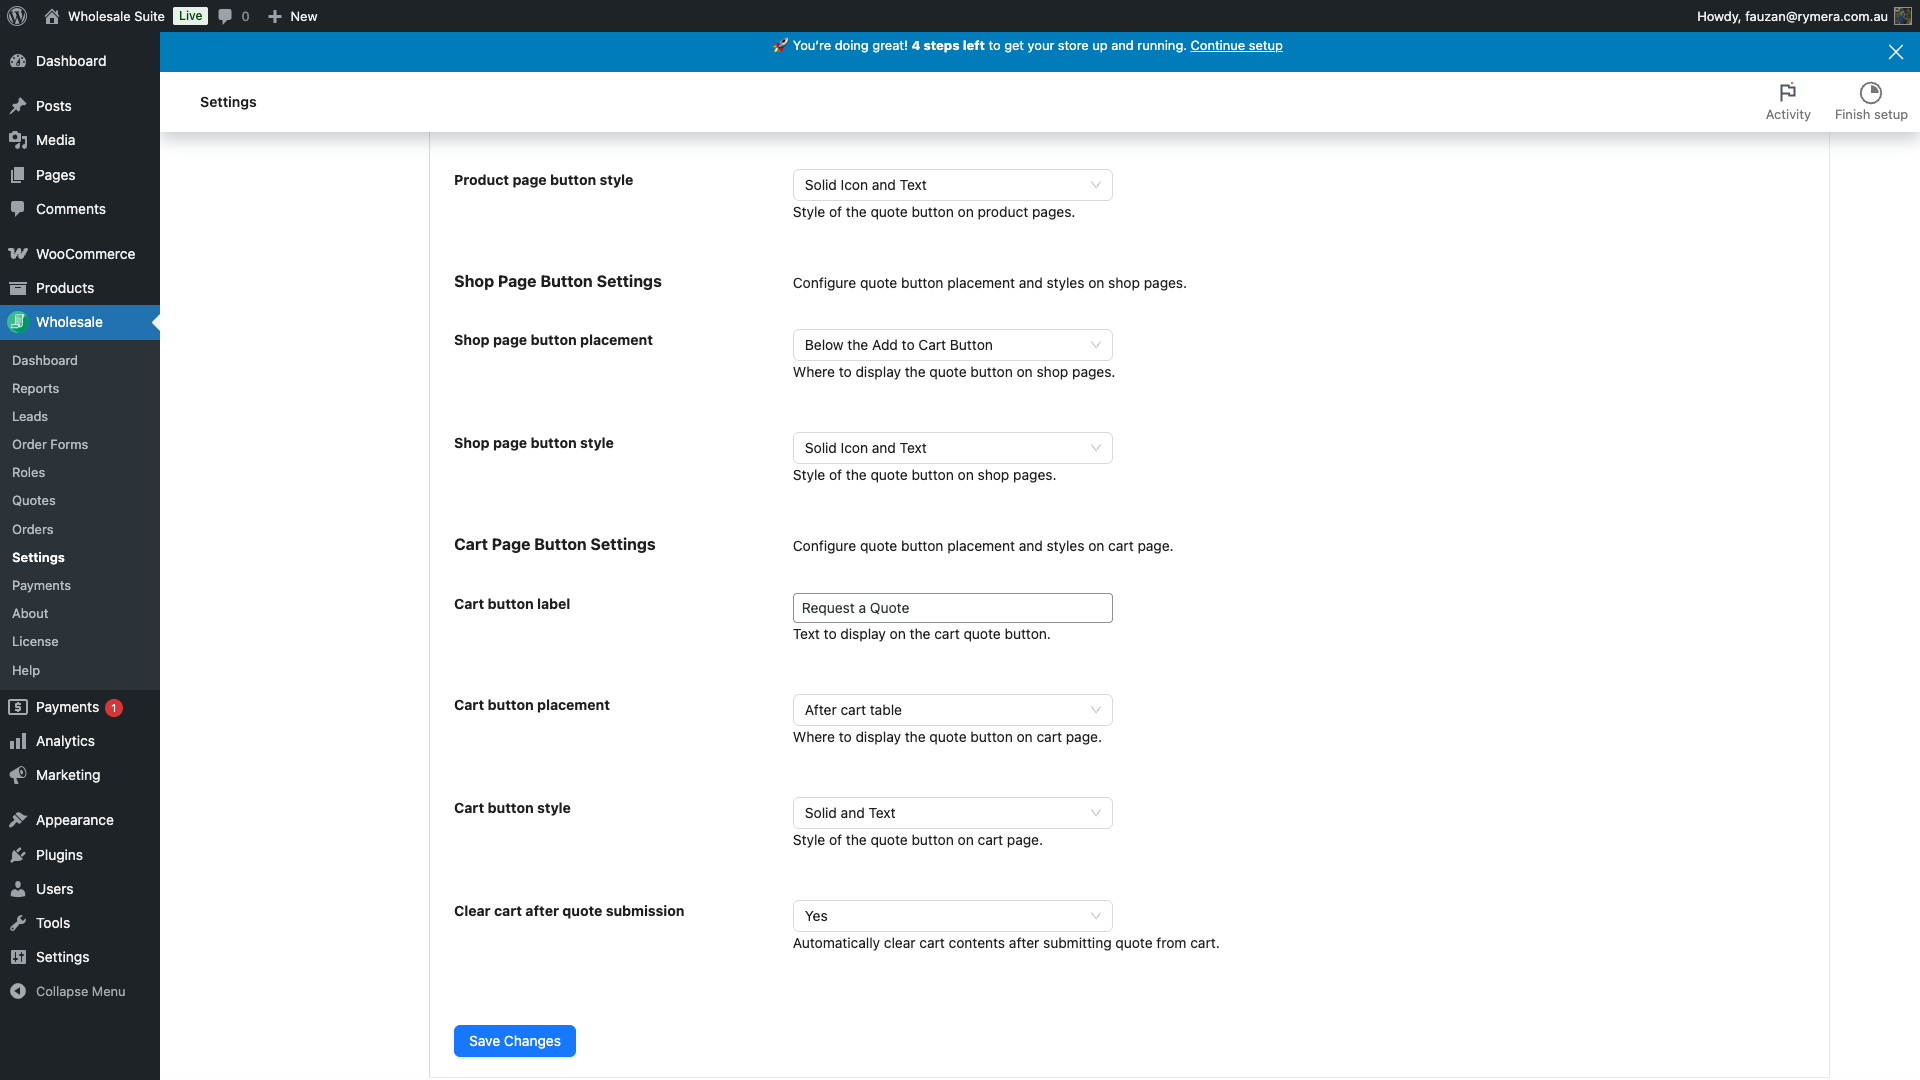Expand the Cart button placement dropdown
Screen dimensions: 1920x1080
click(x=951, y=710)
